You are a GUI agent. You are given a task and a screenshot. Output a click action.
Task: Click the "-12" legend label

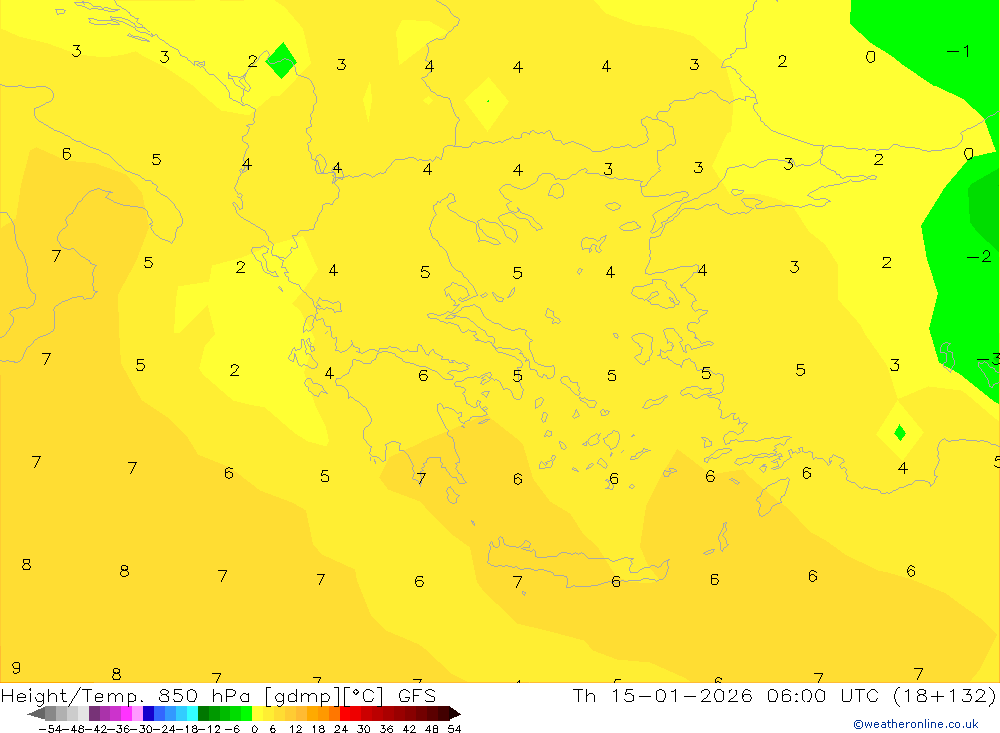click(210, 729)
